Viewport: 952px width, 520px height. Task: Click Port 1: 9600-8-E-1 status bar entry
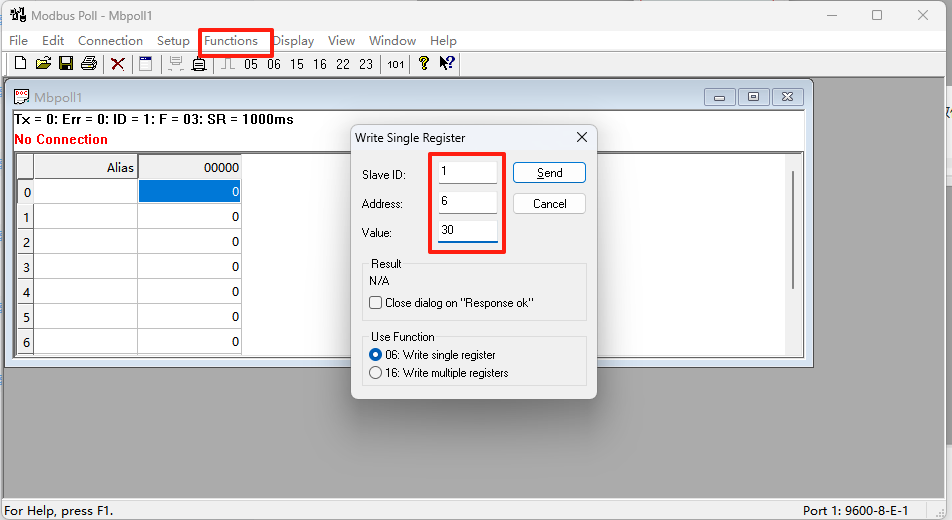(x=855, y=510)
